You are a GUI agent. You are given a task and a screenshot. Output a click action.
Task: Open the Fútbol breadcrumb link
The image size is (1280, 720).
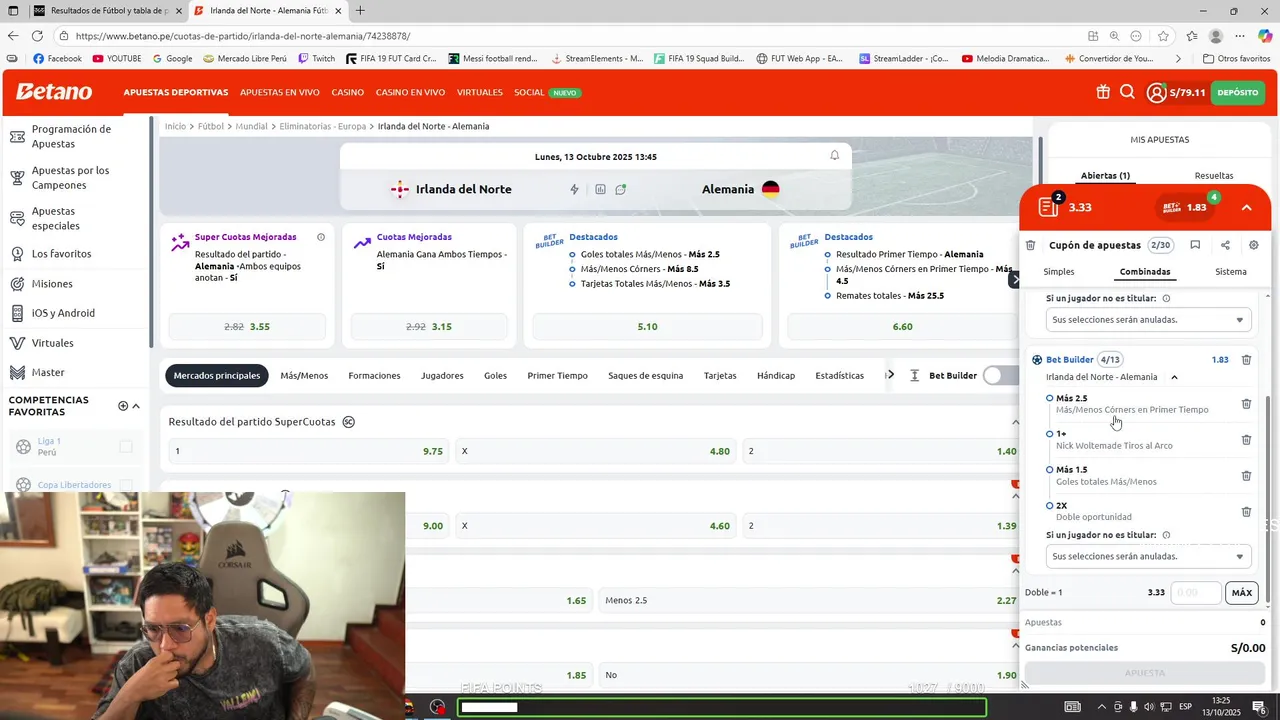pyautogui.click(x=211, y=127)
